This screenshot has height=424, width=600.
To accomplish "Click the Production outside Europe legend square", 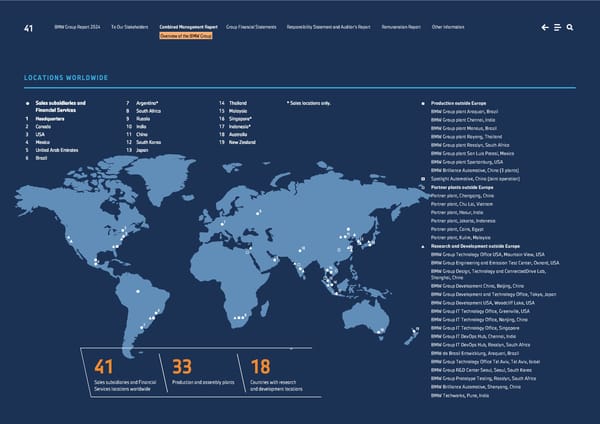I will 424,103.
